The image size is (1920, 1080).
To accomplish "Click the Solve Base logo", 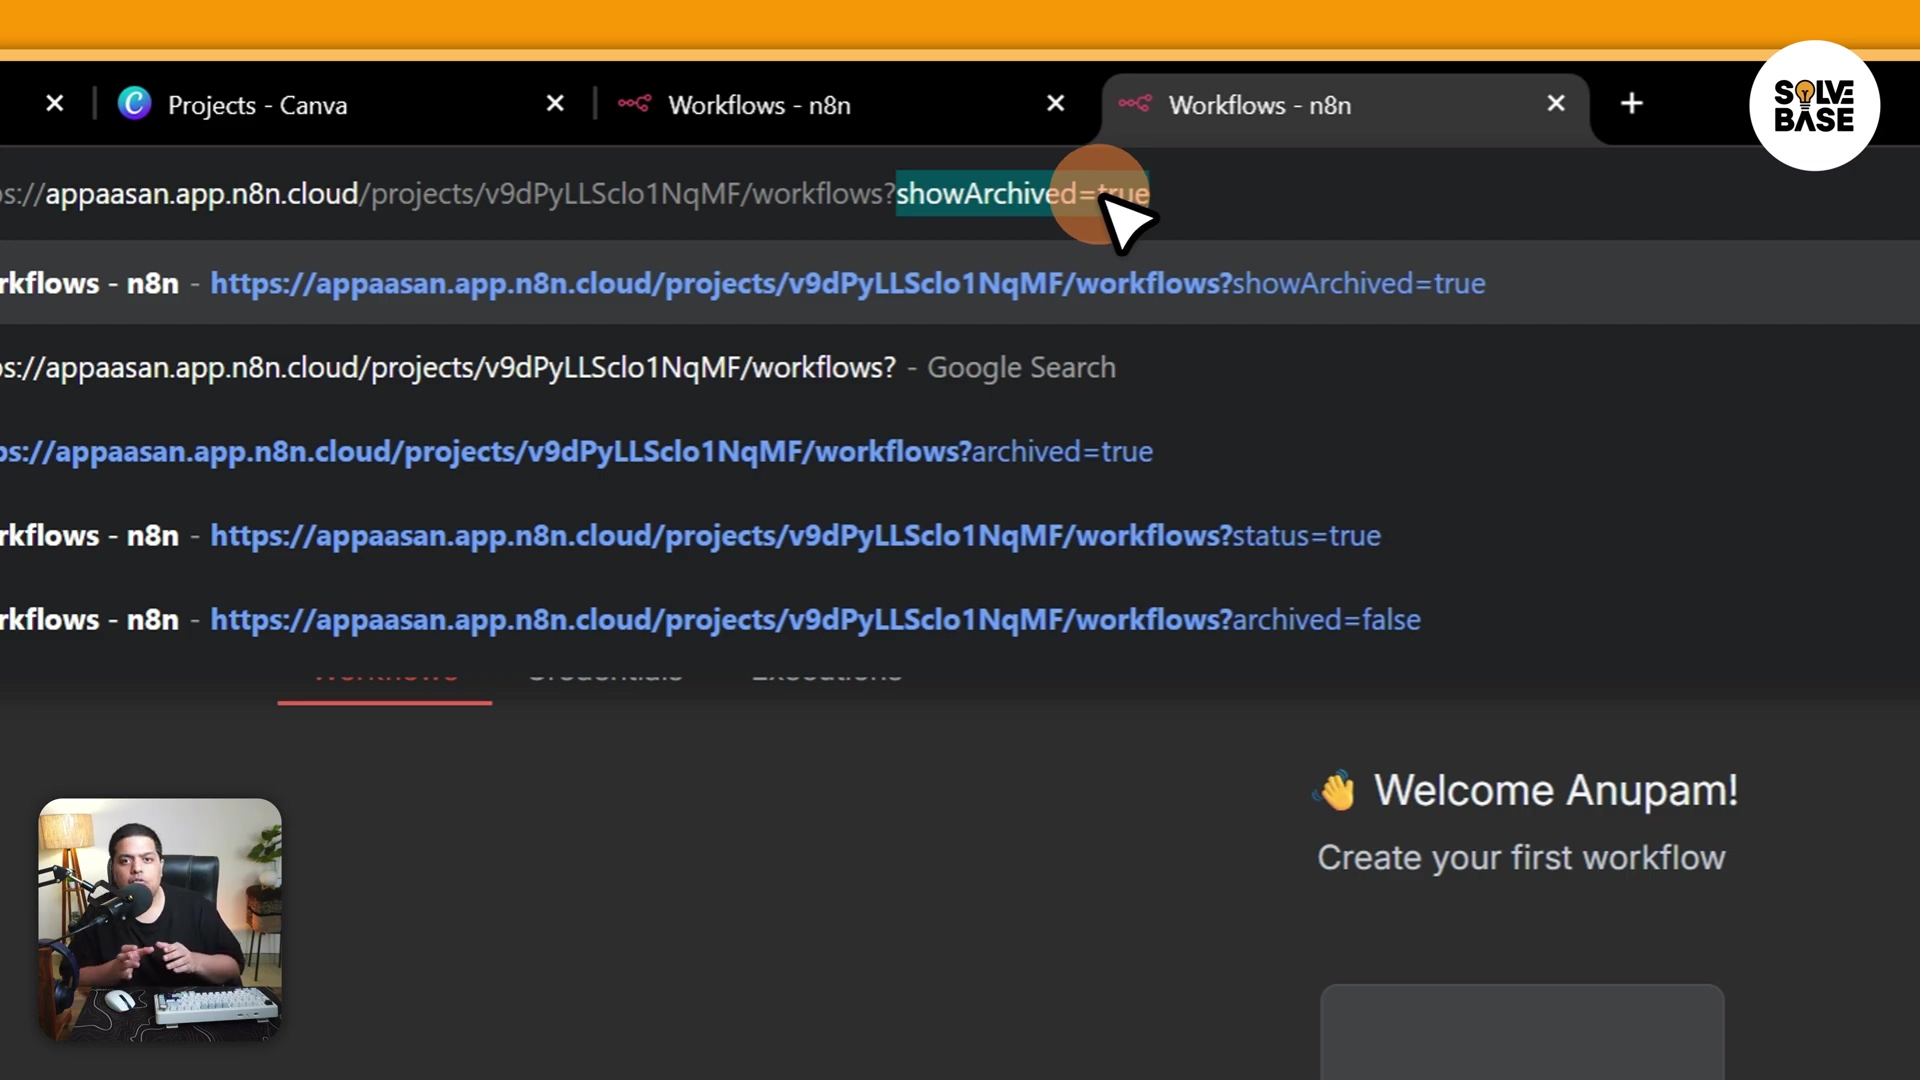I will point(1813,106).
